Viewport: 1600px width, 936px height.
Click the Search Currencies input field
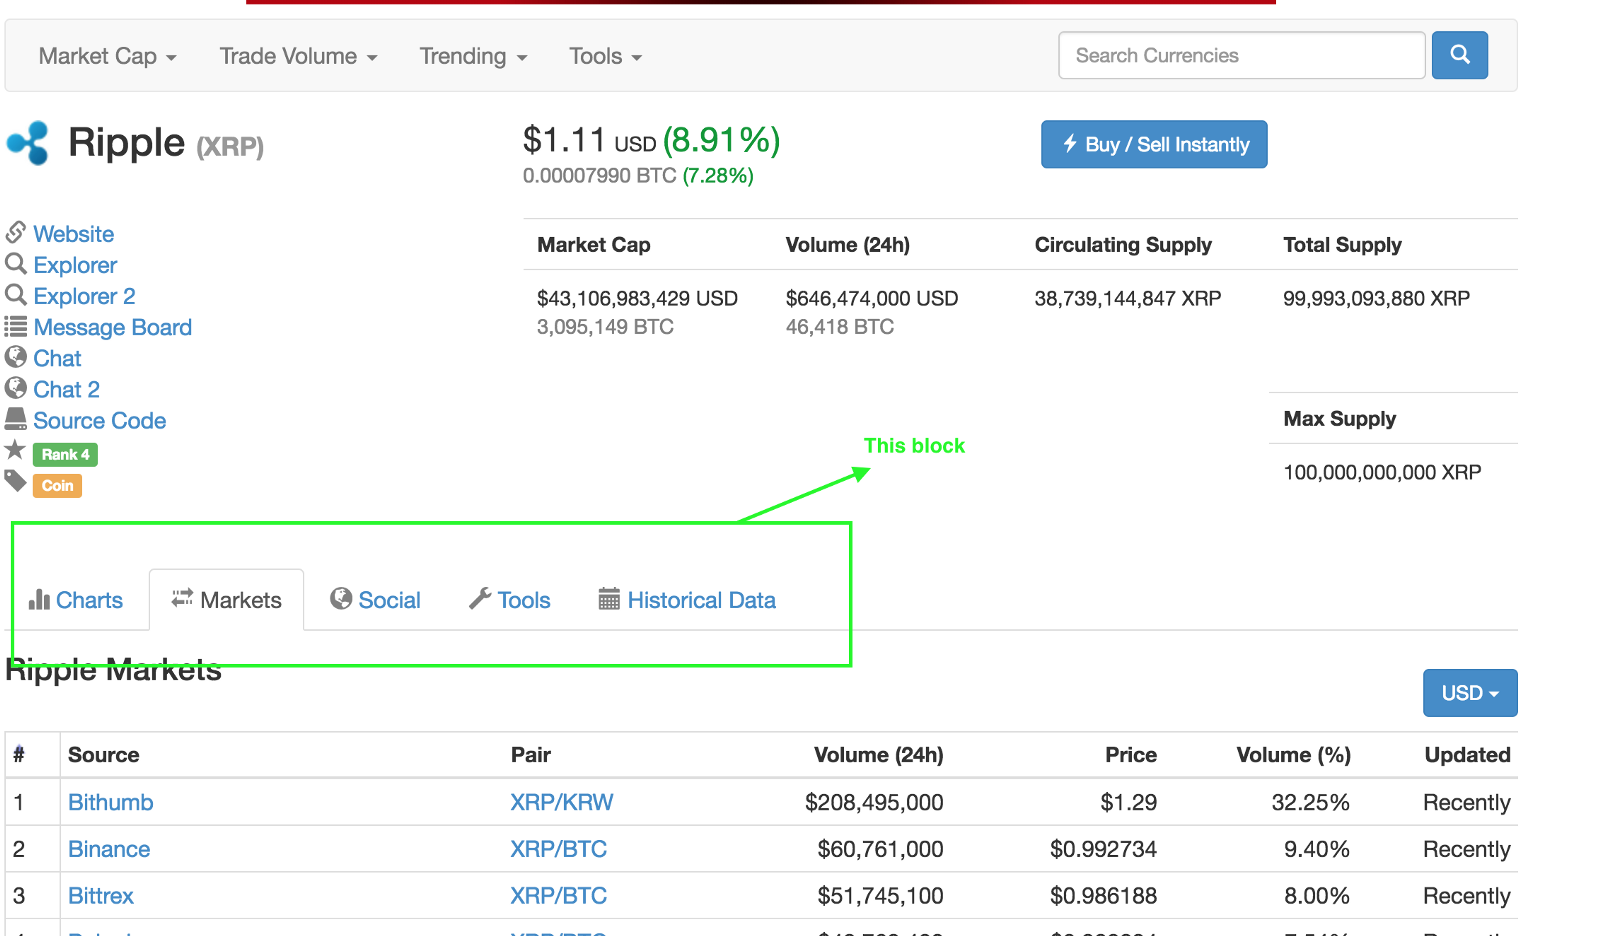tap(1241, 55)
